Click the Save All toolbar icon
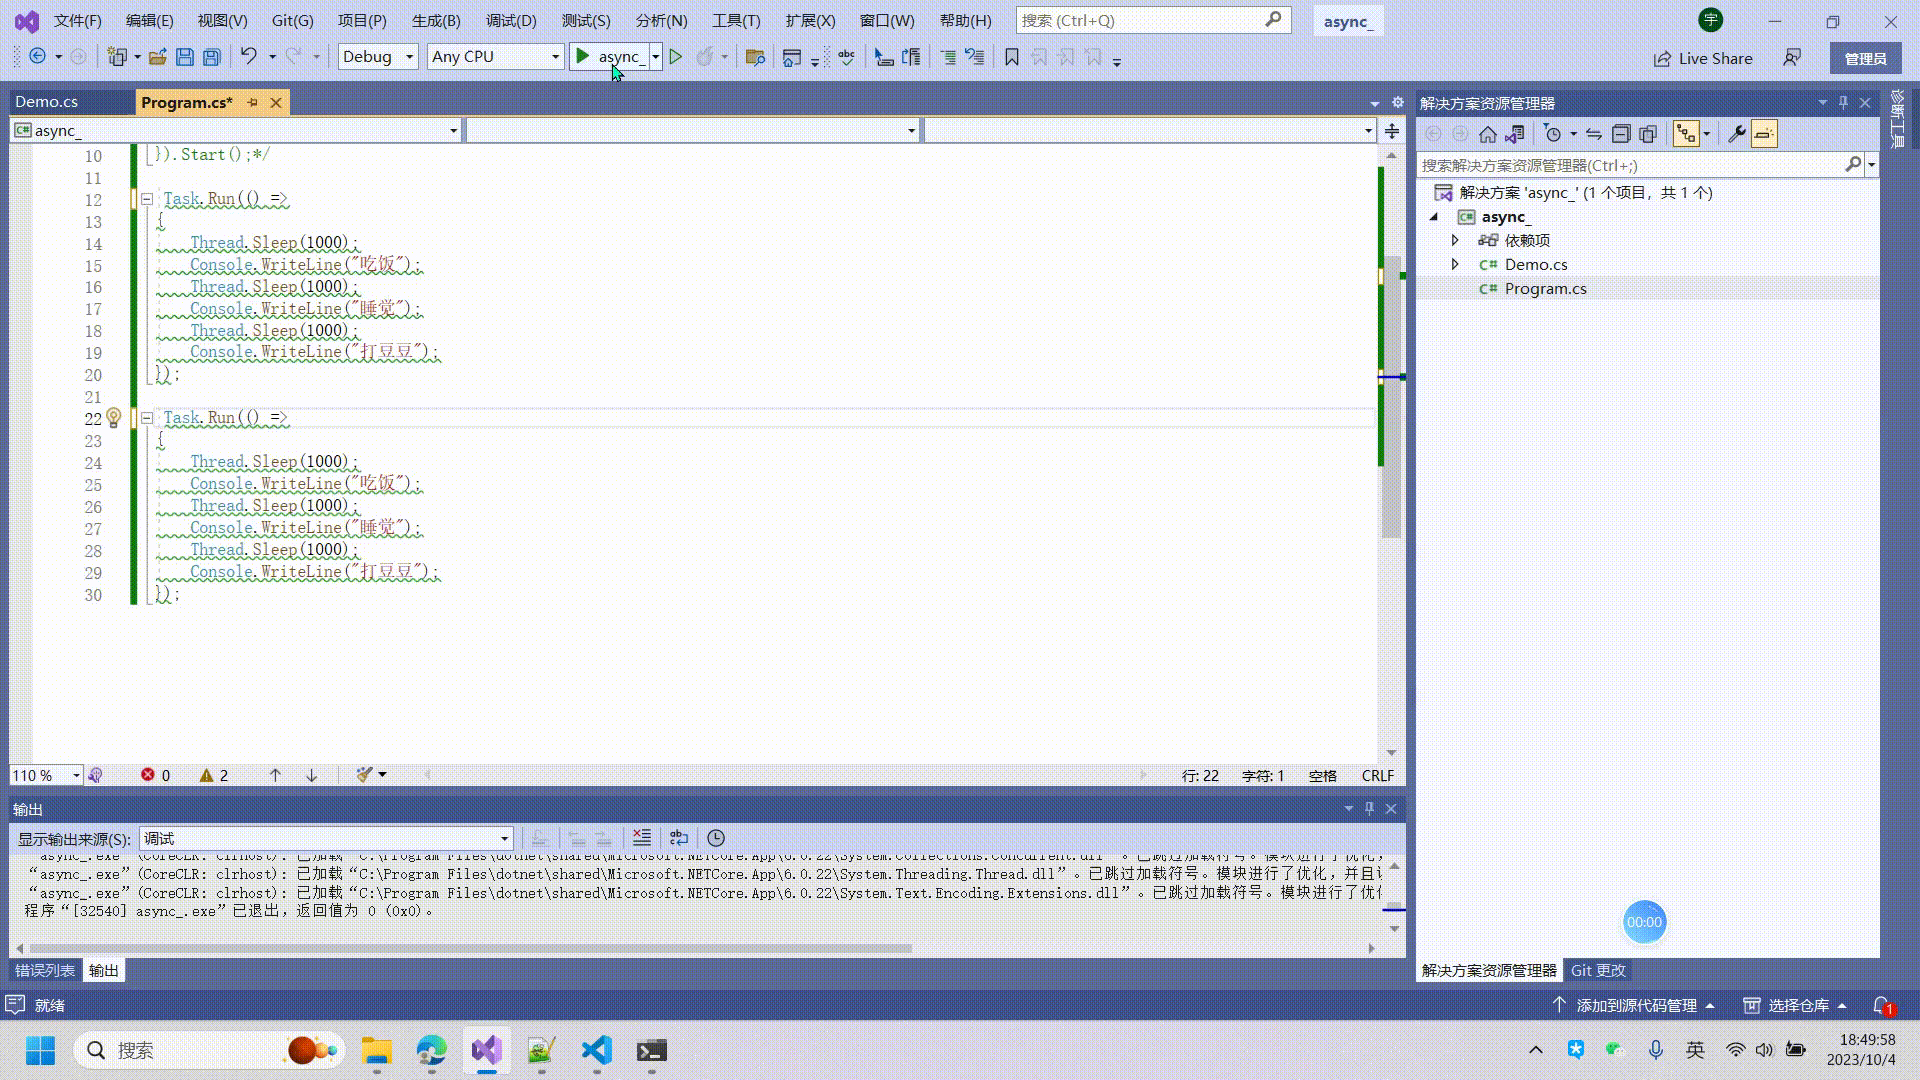 pyautogui.click(x=211, y=57)
